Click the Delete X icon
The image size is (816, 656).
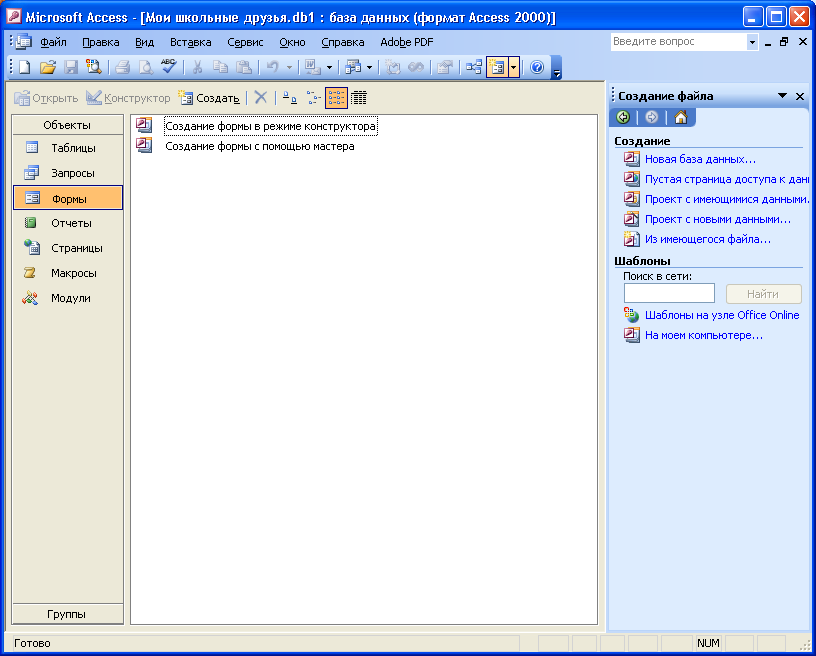261,97
